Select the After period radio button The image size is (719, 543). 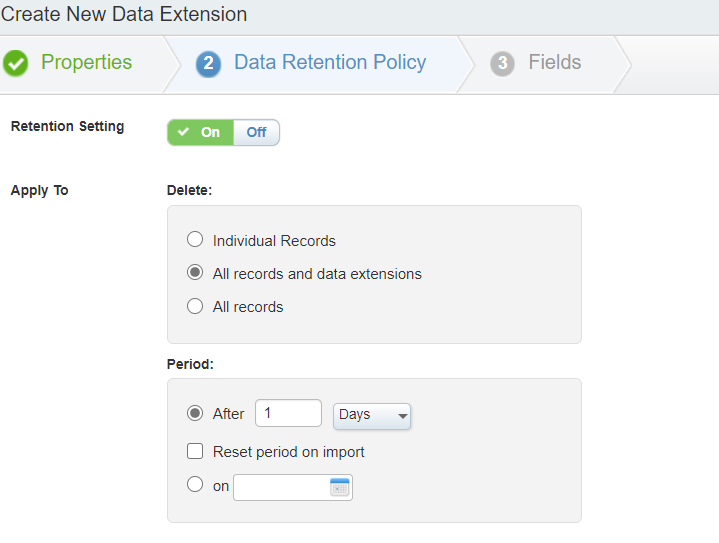pos(195,413)
